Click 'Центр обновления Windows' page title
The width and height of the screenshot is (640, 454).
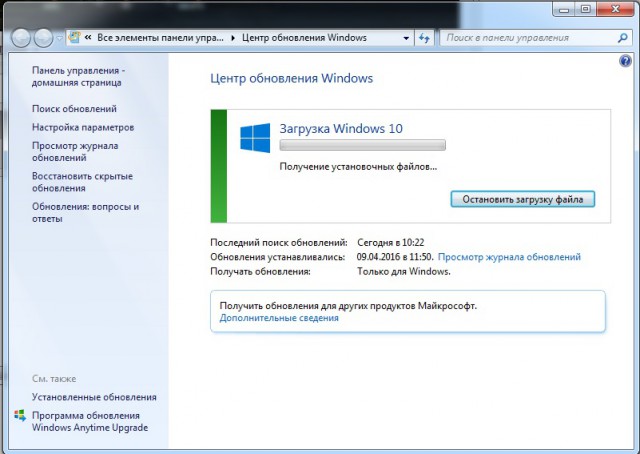pyautogui.click(x=291, y=78)
